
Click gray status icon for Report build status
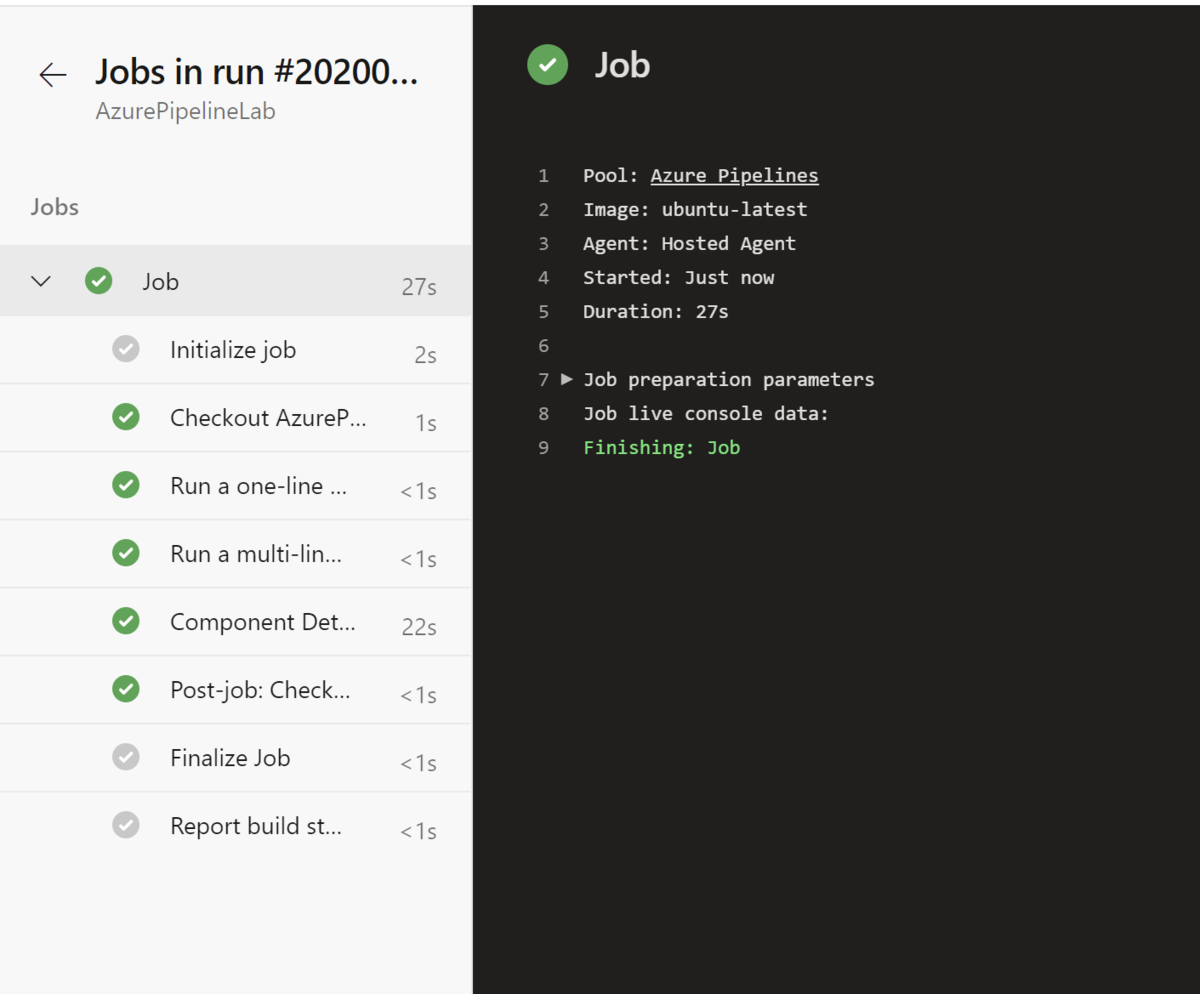click(126, 826)
